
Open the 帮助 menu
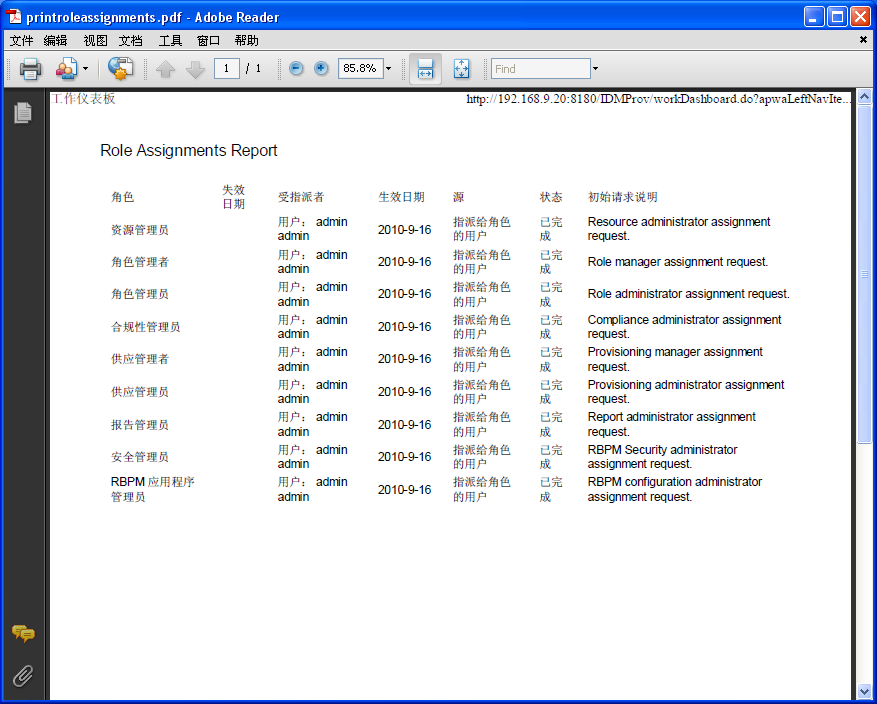(x=247, y=40)
